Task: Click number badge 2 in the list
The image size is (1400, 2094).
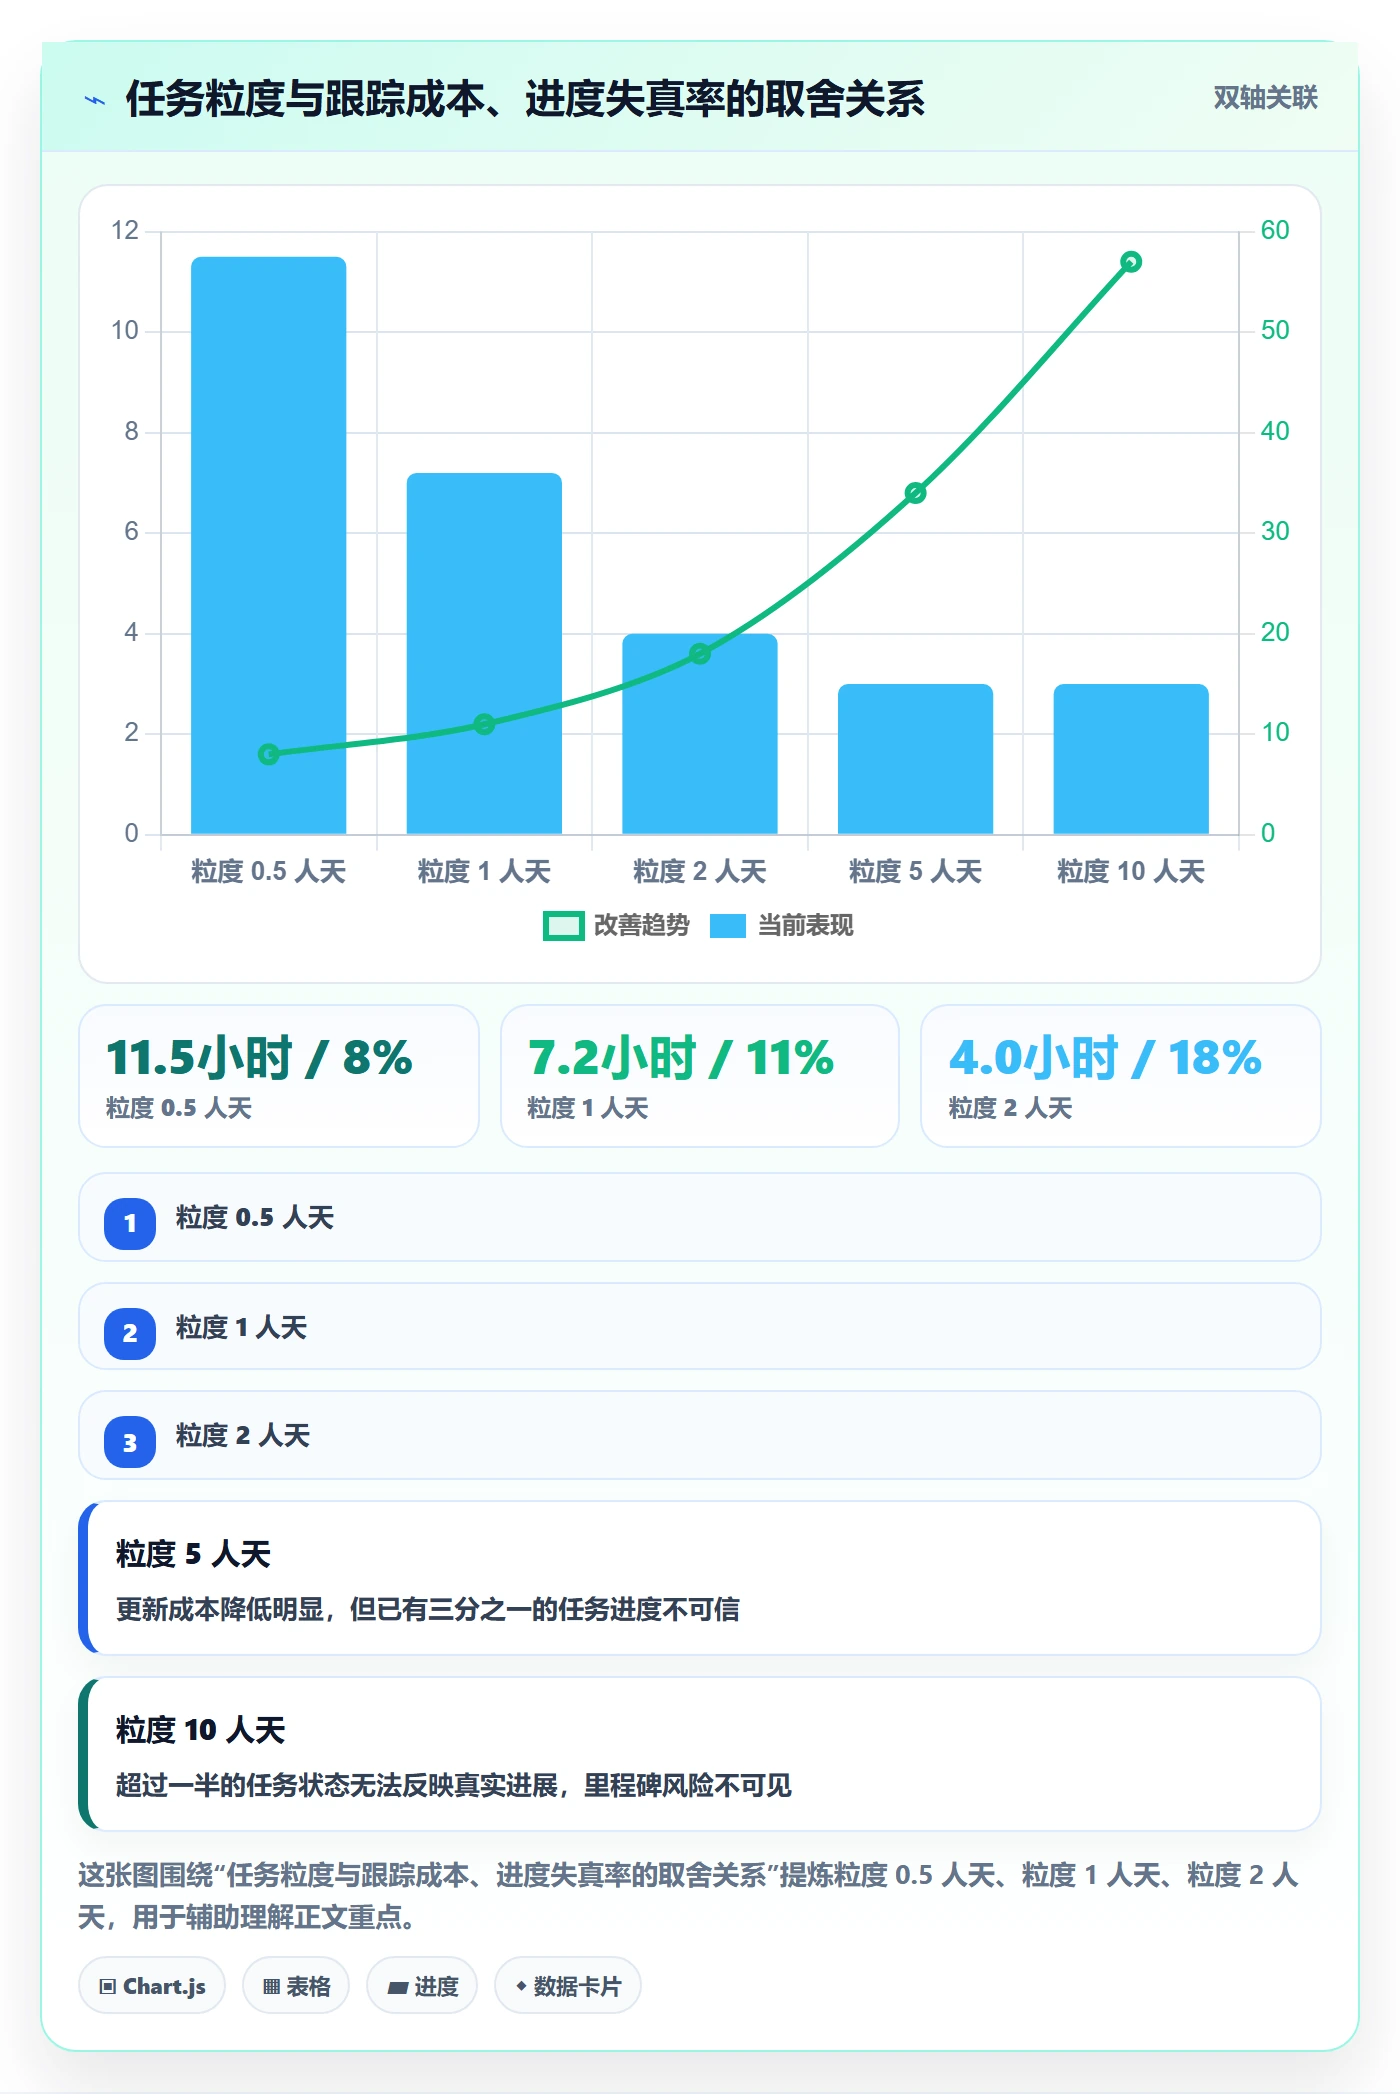Action: tap(130, 1333)
